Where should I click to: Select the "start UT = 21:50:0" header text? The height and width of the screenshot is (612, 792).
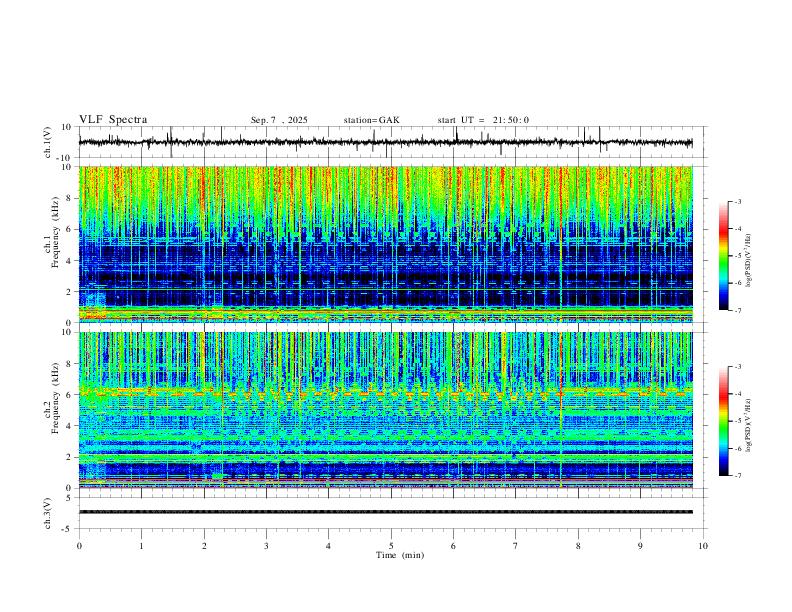pos(483,120)
